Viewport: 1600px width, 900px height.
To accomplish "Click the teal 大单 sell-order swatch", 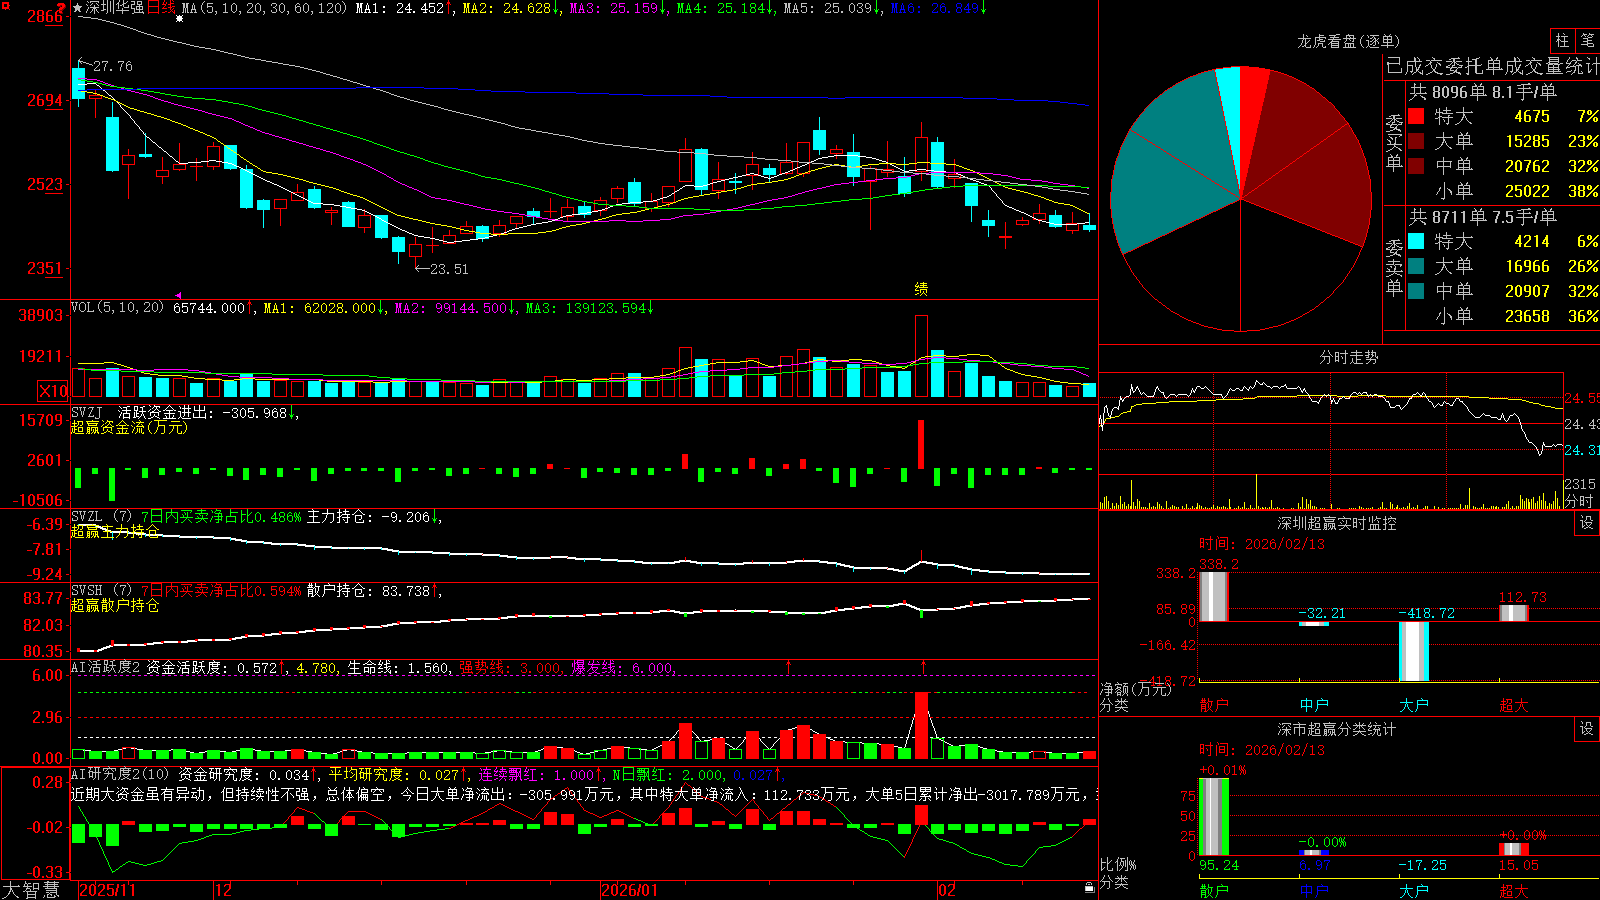I will click(x=1416, y=266).
